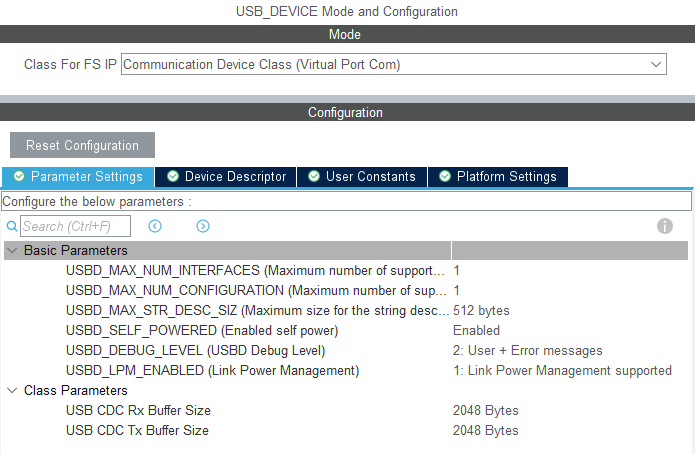The image size is (695, 454).
Task: Click the Configuration section header
Action: pos(348,112)
